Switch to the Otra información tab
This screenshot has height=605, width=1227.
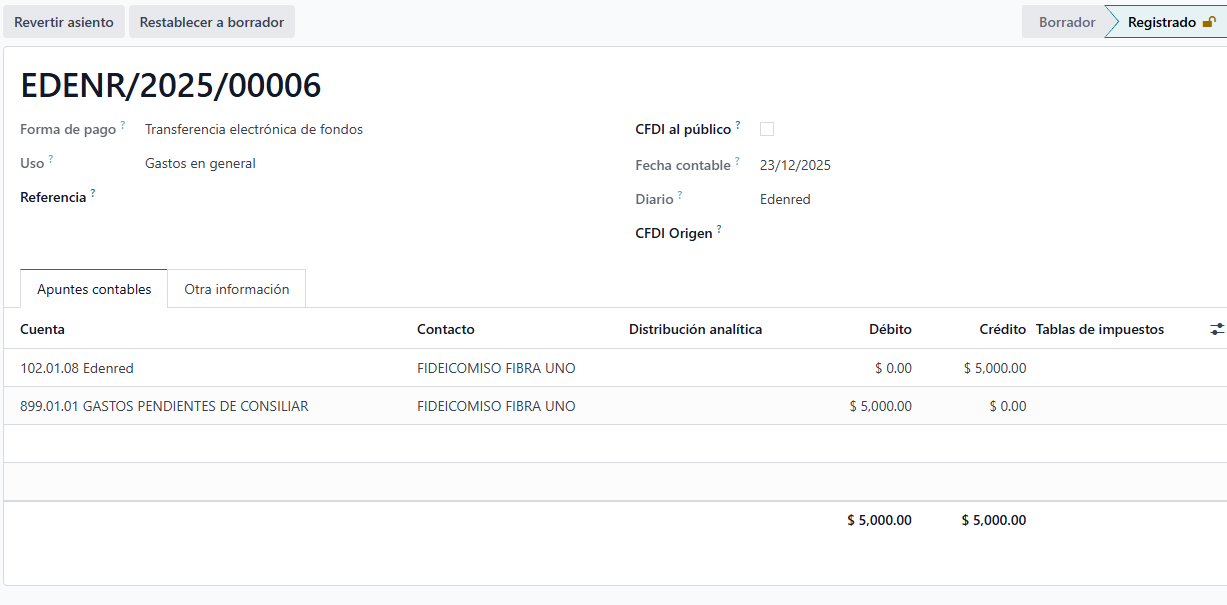(236, 288)
